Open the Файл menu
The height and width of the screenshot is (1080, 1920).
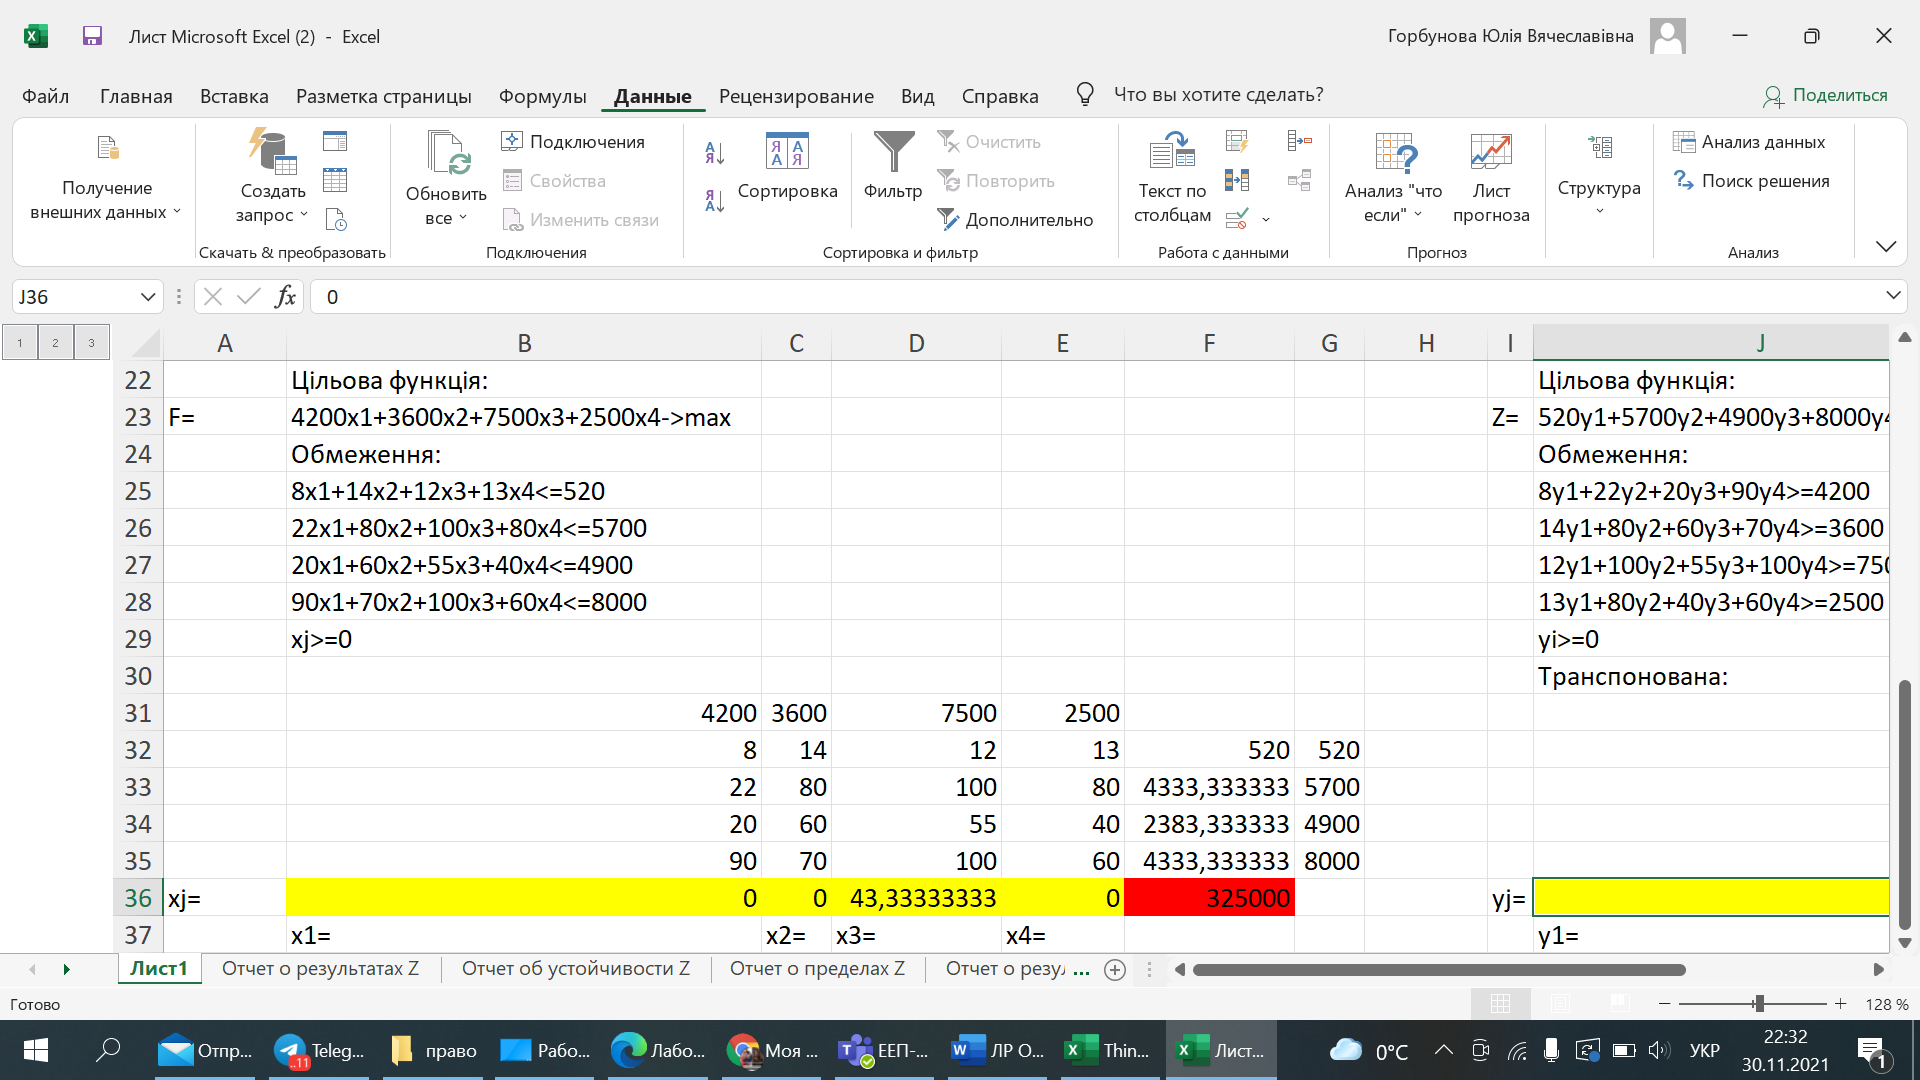(x=45, y=96)
